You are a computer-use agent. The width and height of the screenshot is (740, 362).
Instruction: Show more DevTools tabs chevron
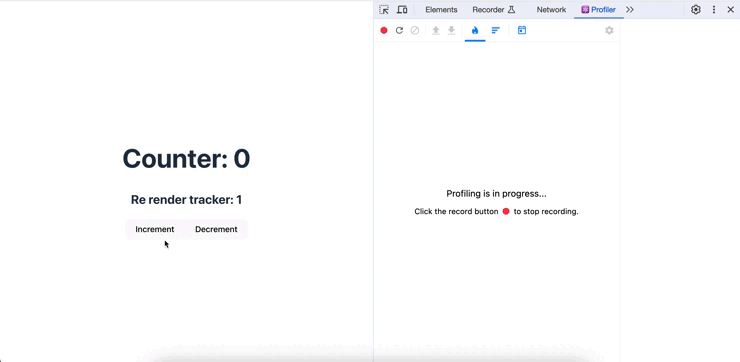[630, 9]
